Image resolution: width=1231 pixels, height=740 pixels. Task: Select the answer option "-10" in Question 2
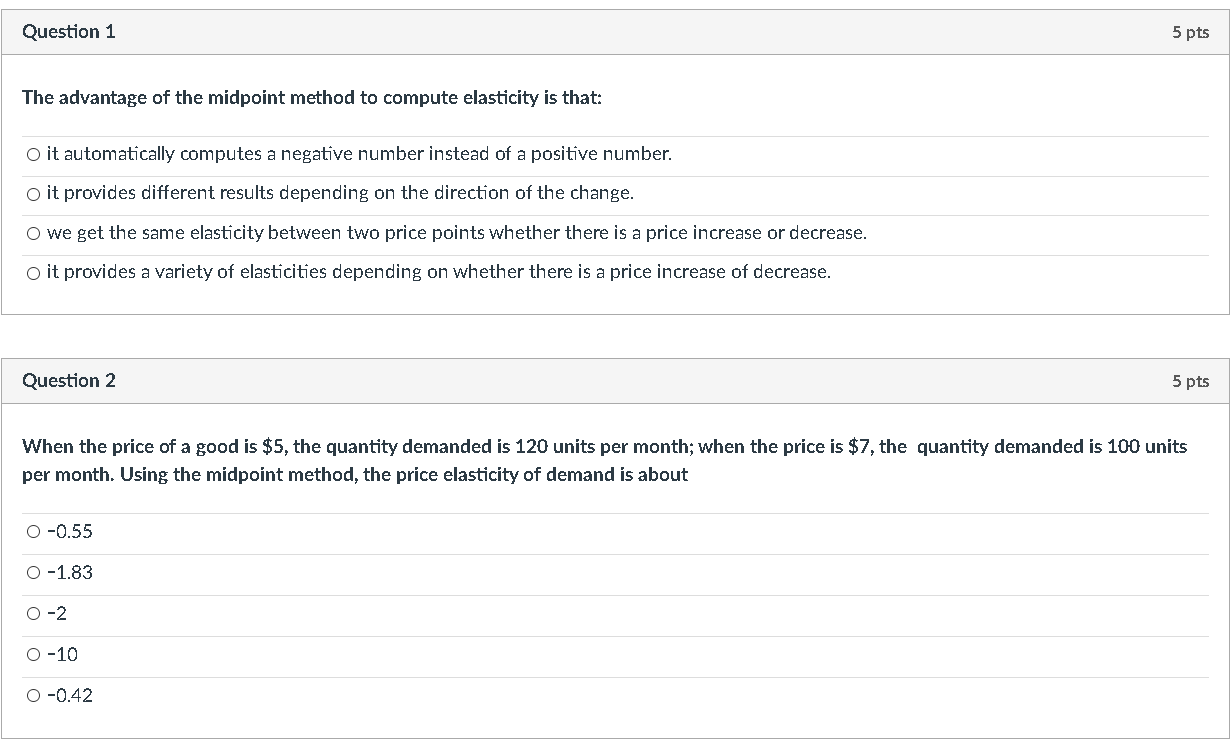click(32, 654)
